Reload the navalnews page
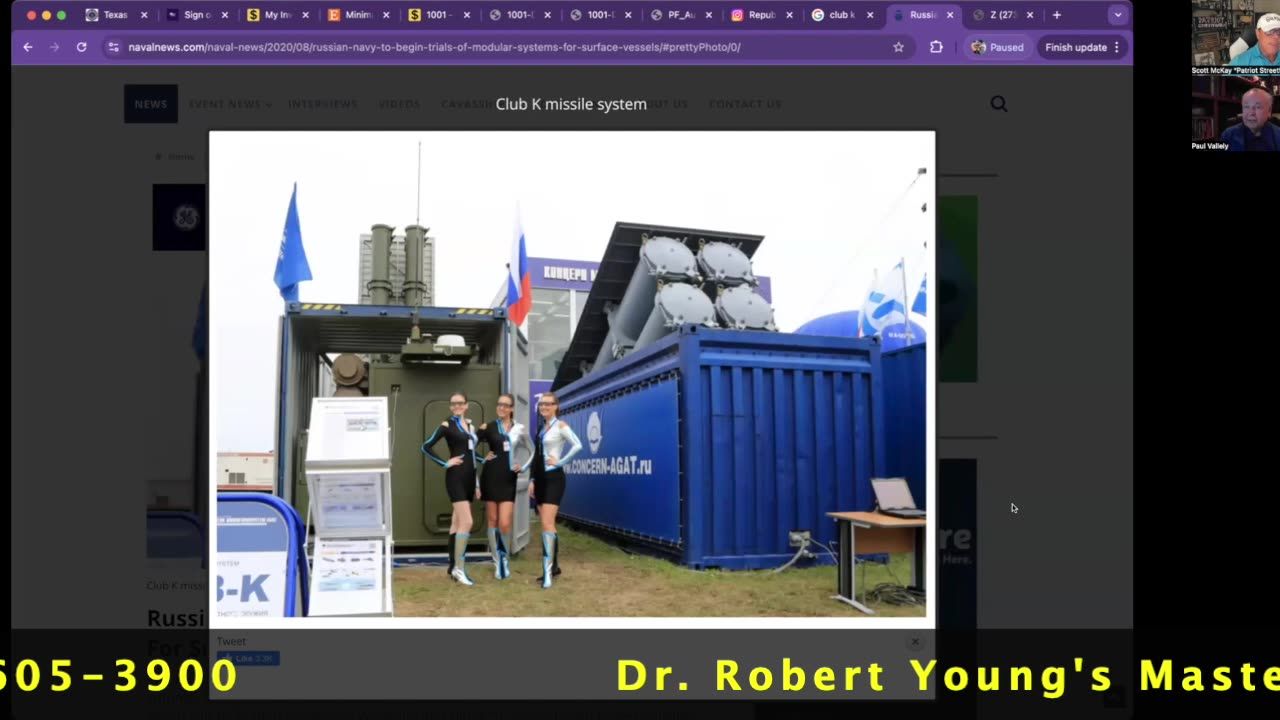The image size is (1280, 720). tap(81, 47)
